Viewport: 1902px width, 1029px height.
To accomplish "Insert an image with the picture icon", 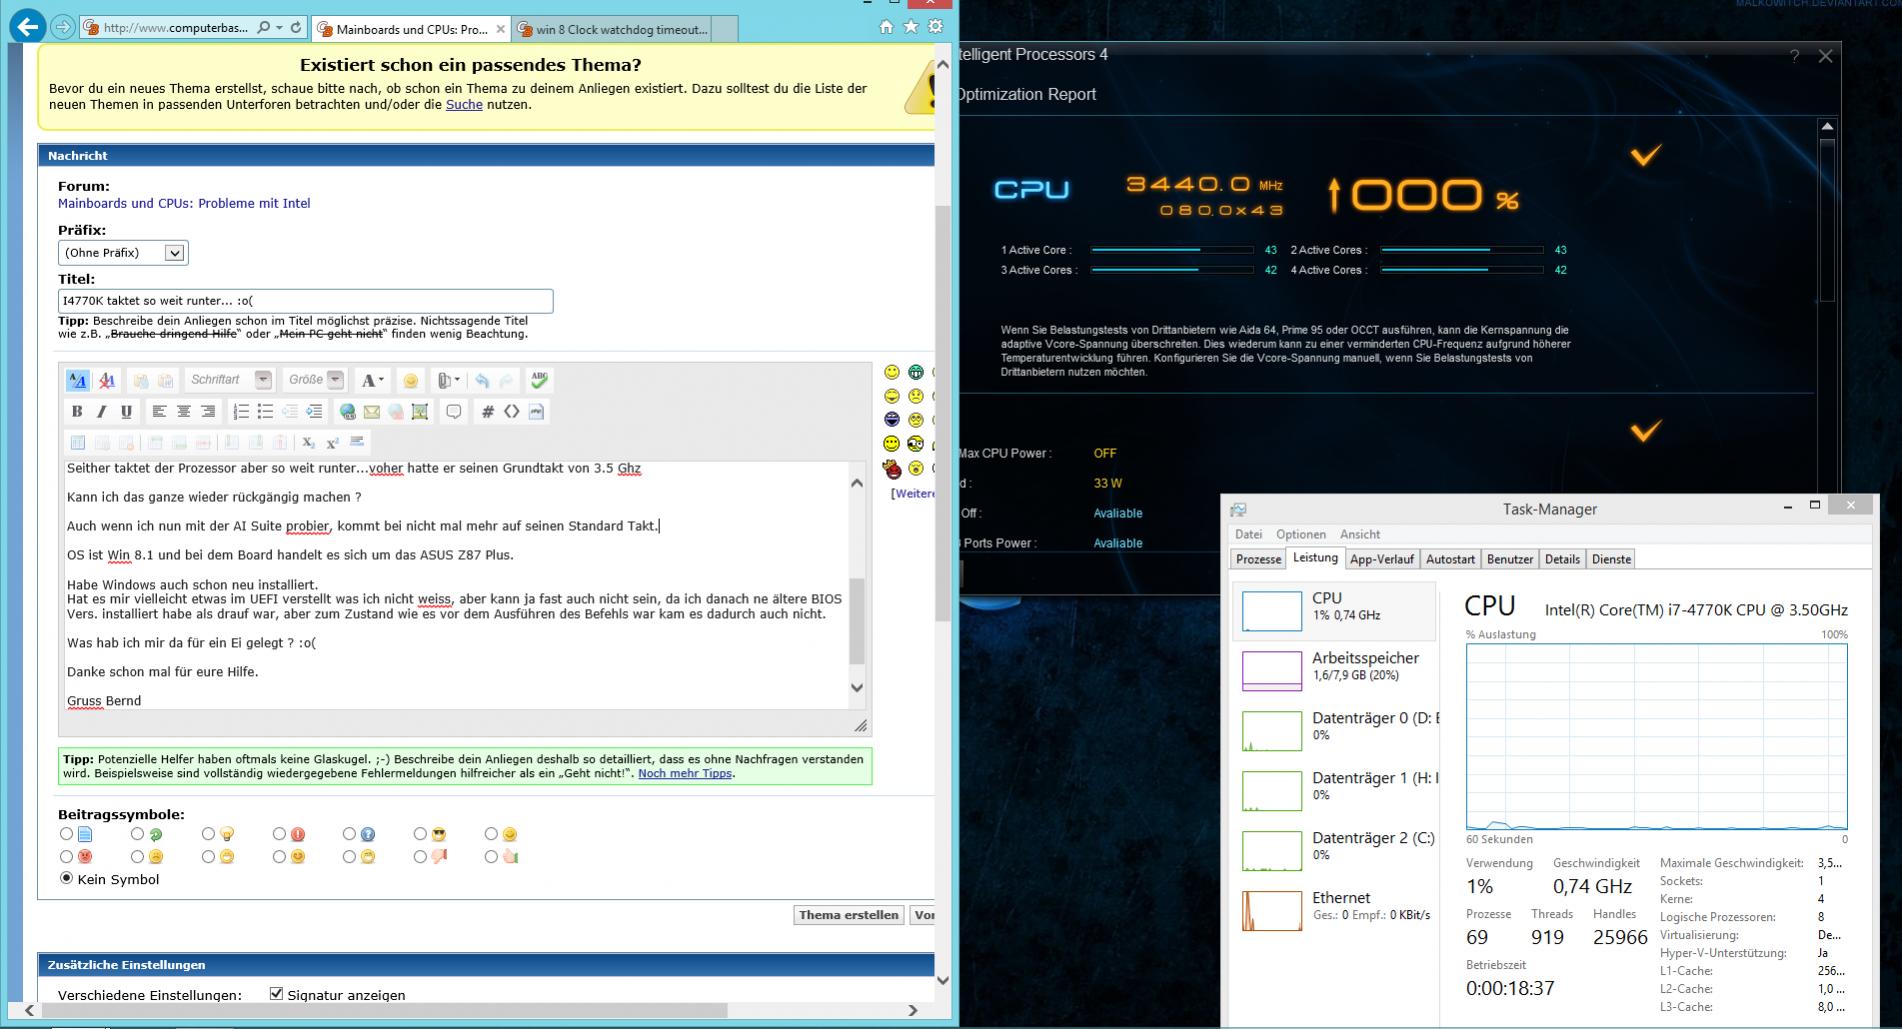I will (420, 411).
